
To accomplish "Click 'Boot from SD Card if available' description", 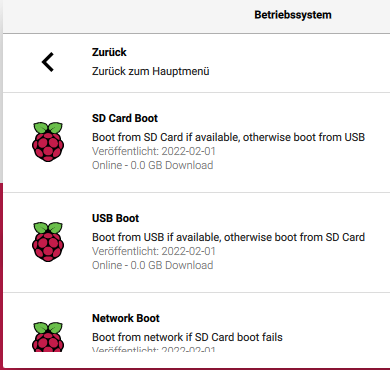I will coord(228,137).
